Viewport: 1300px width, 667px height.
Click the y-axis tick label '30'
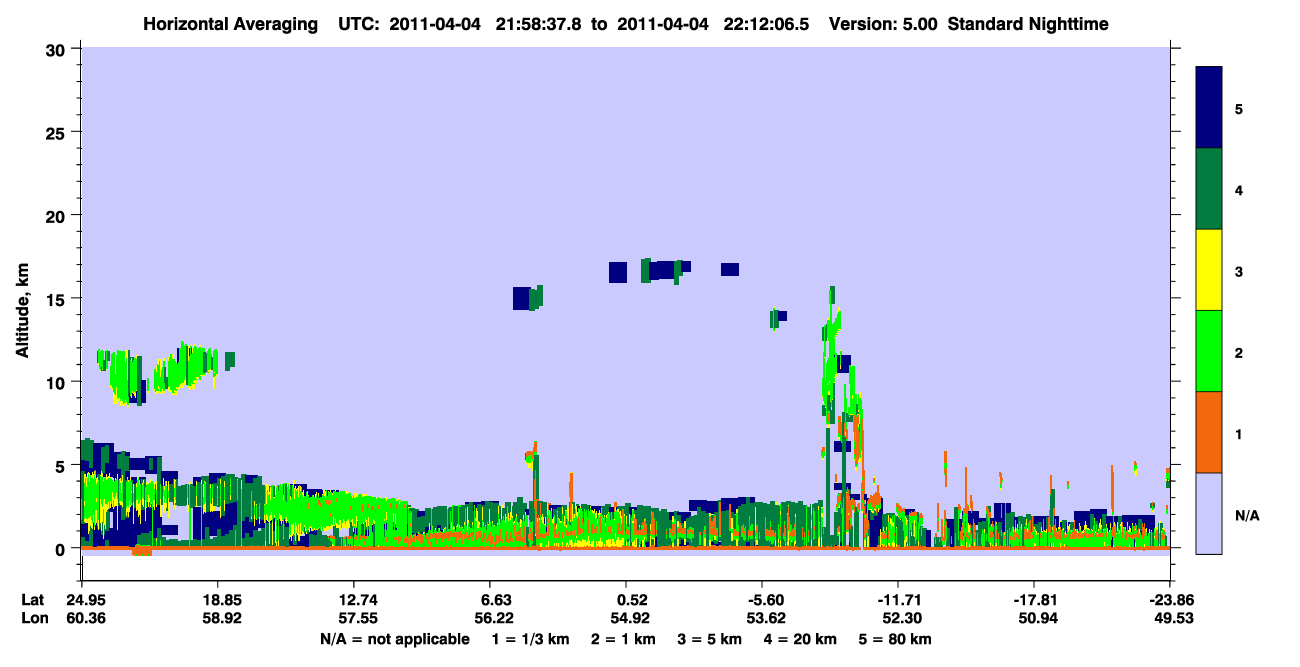57,49
